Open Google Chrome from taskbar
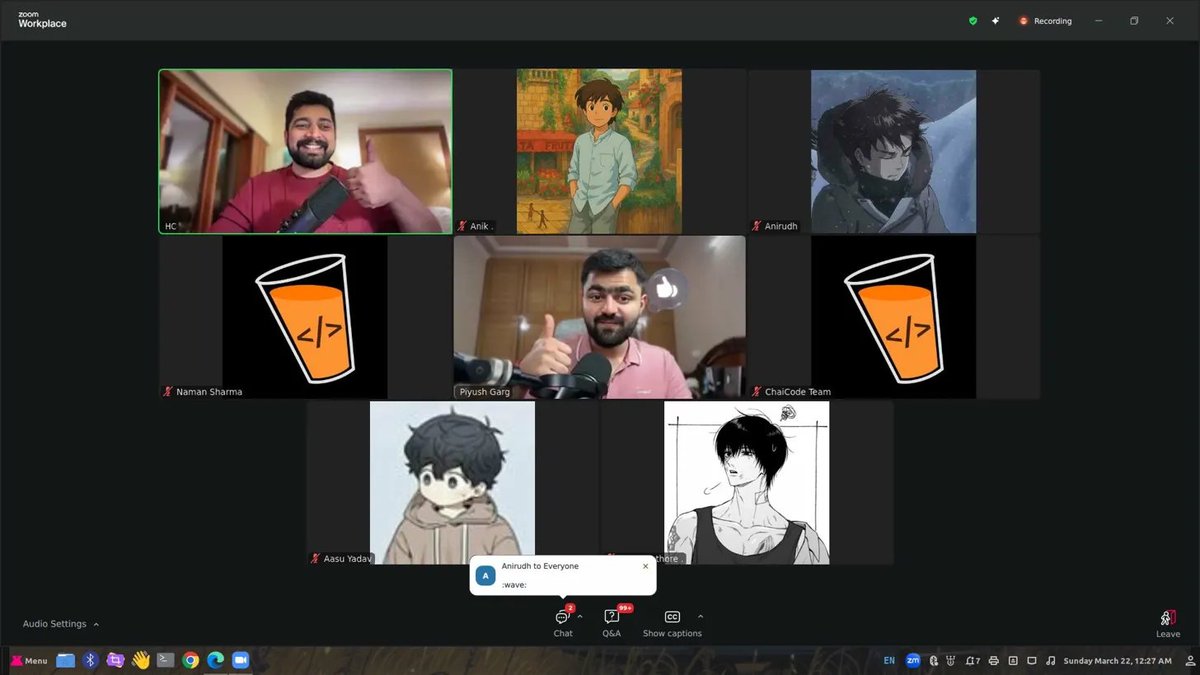 tap(190, 660)
